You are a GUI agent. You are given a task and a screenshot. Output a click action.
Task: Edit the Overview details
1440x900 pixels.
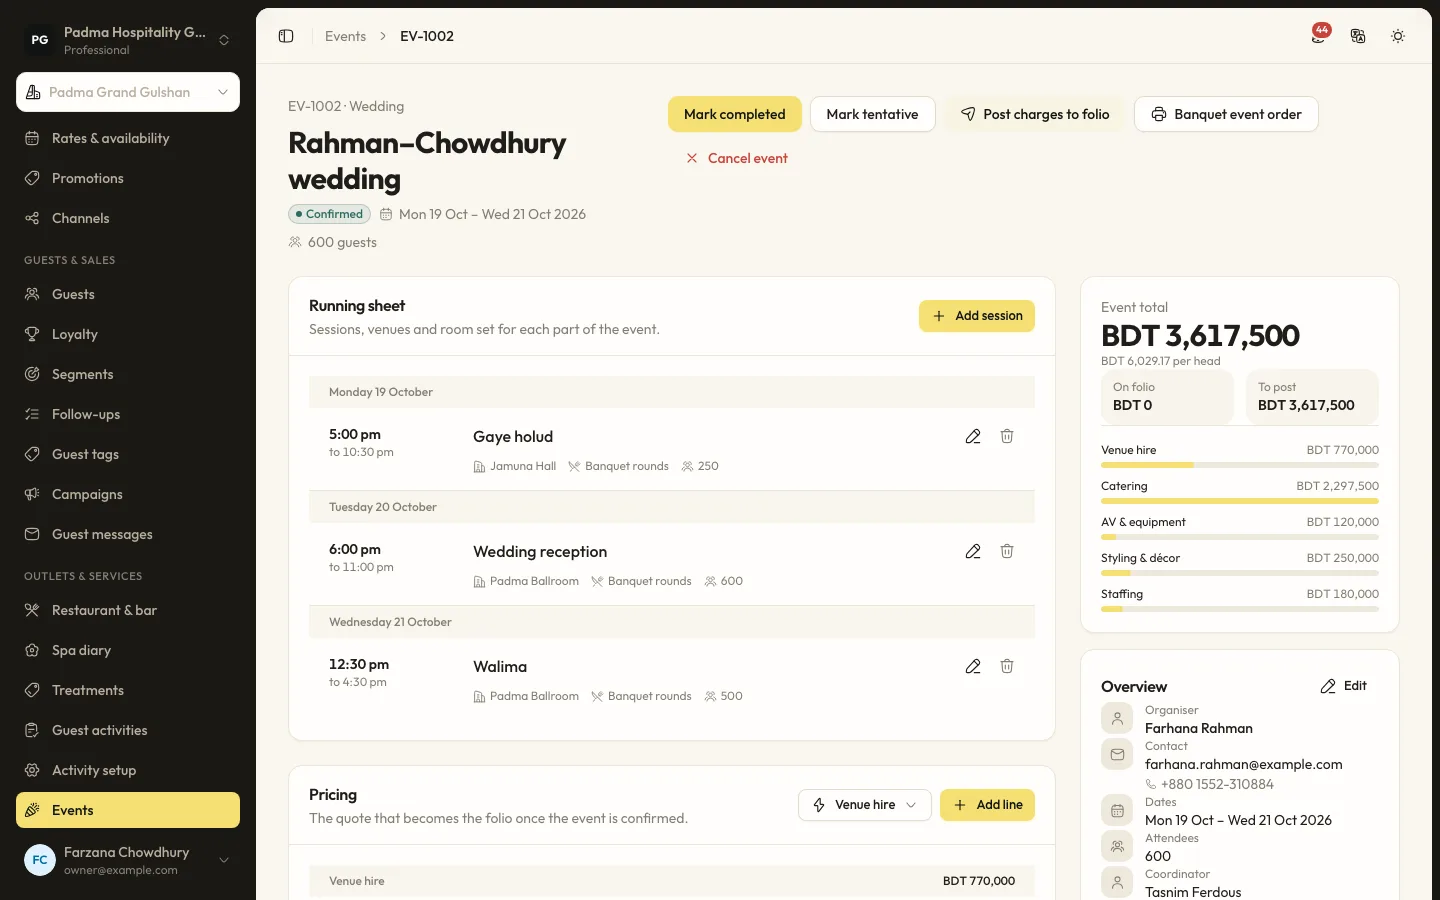coord(1343,686)
